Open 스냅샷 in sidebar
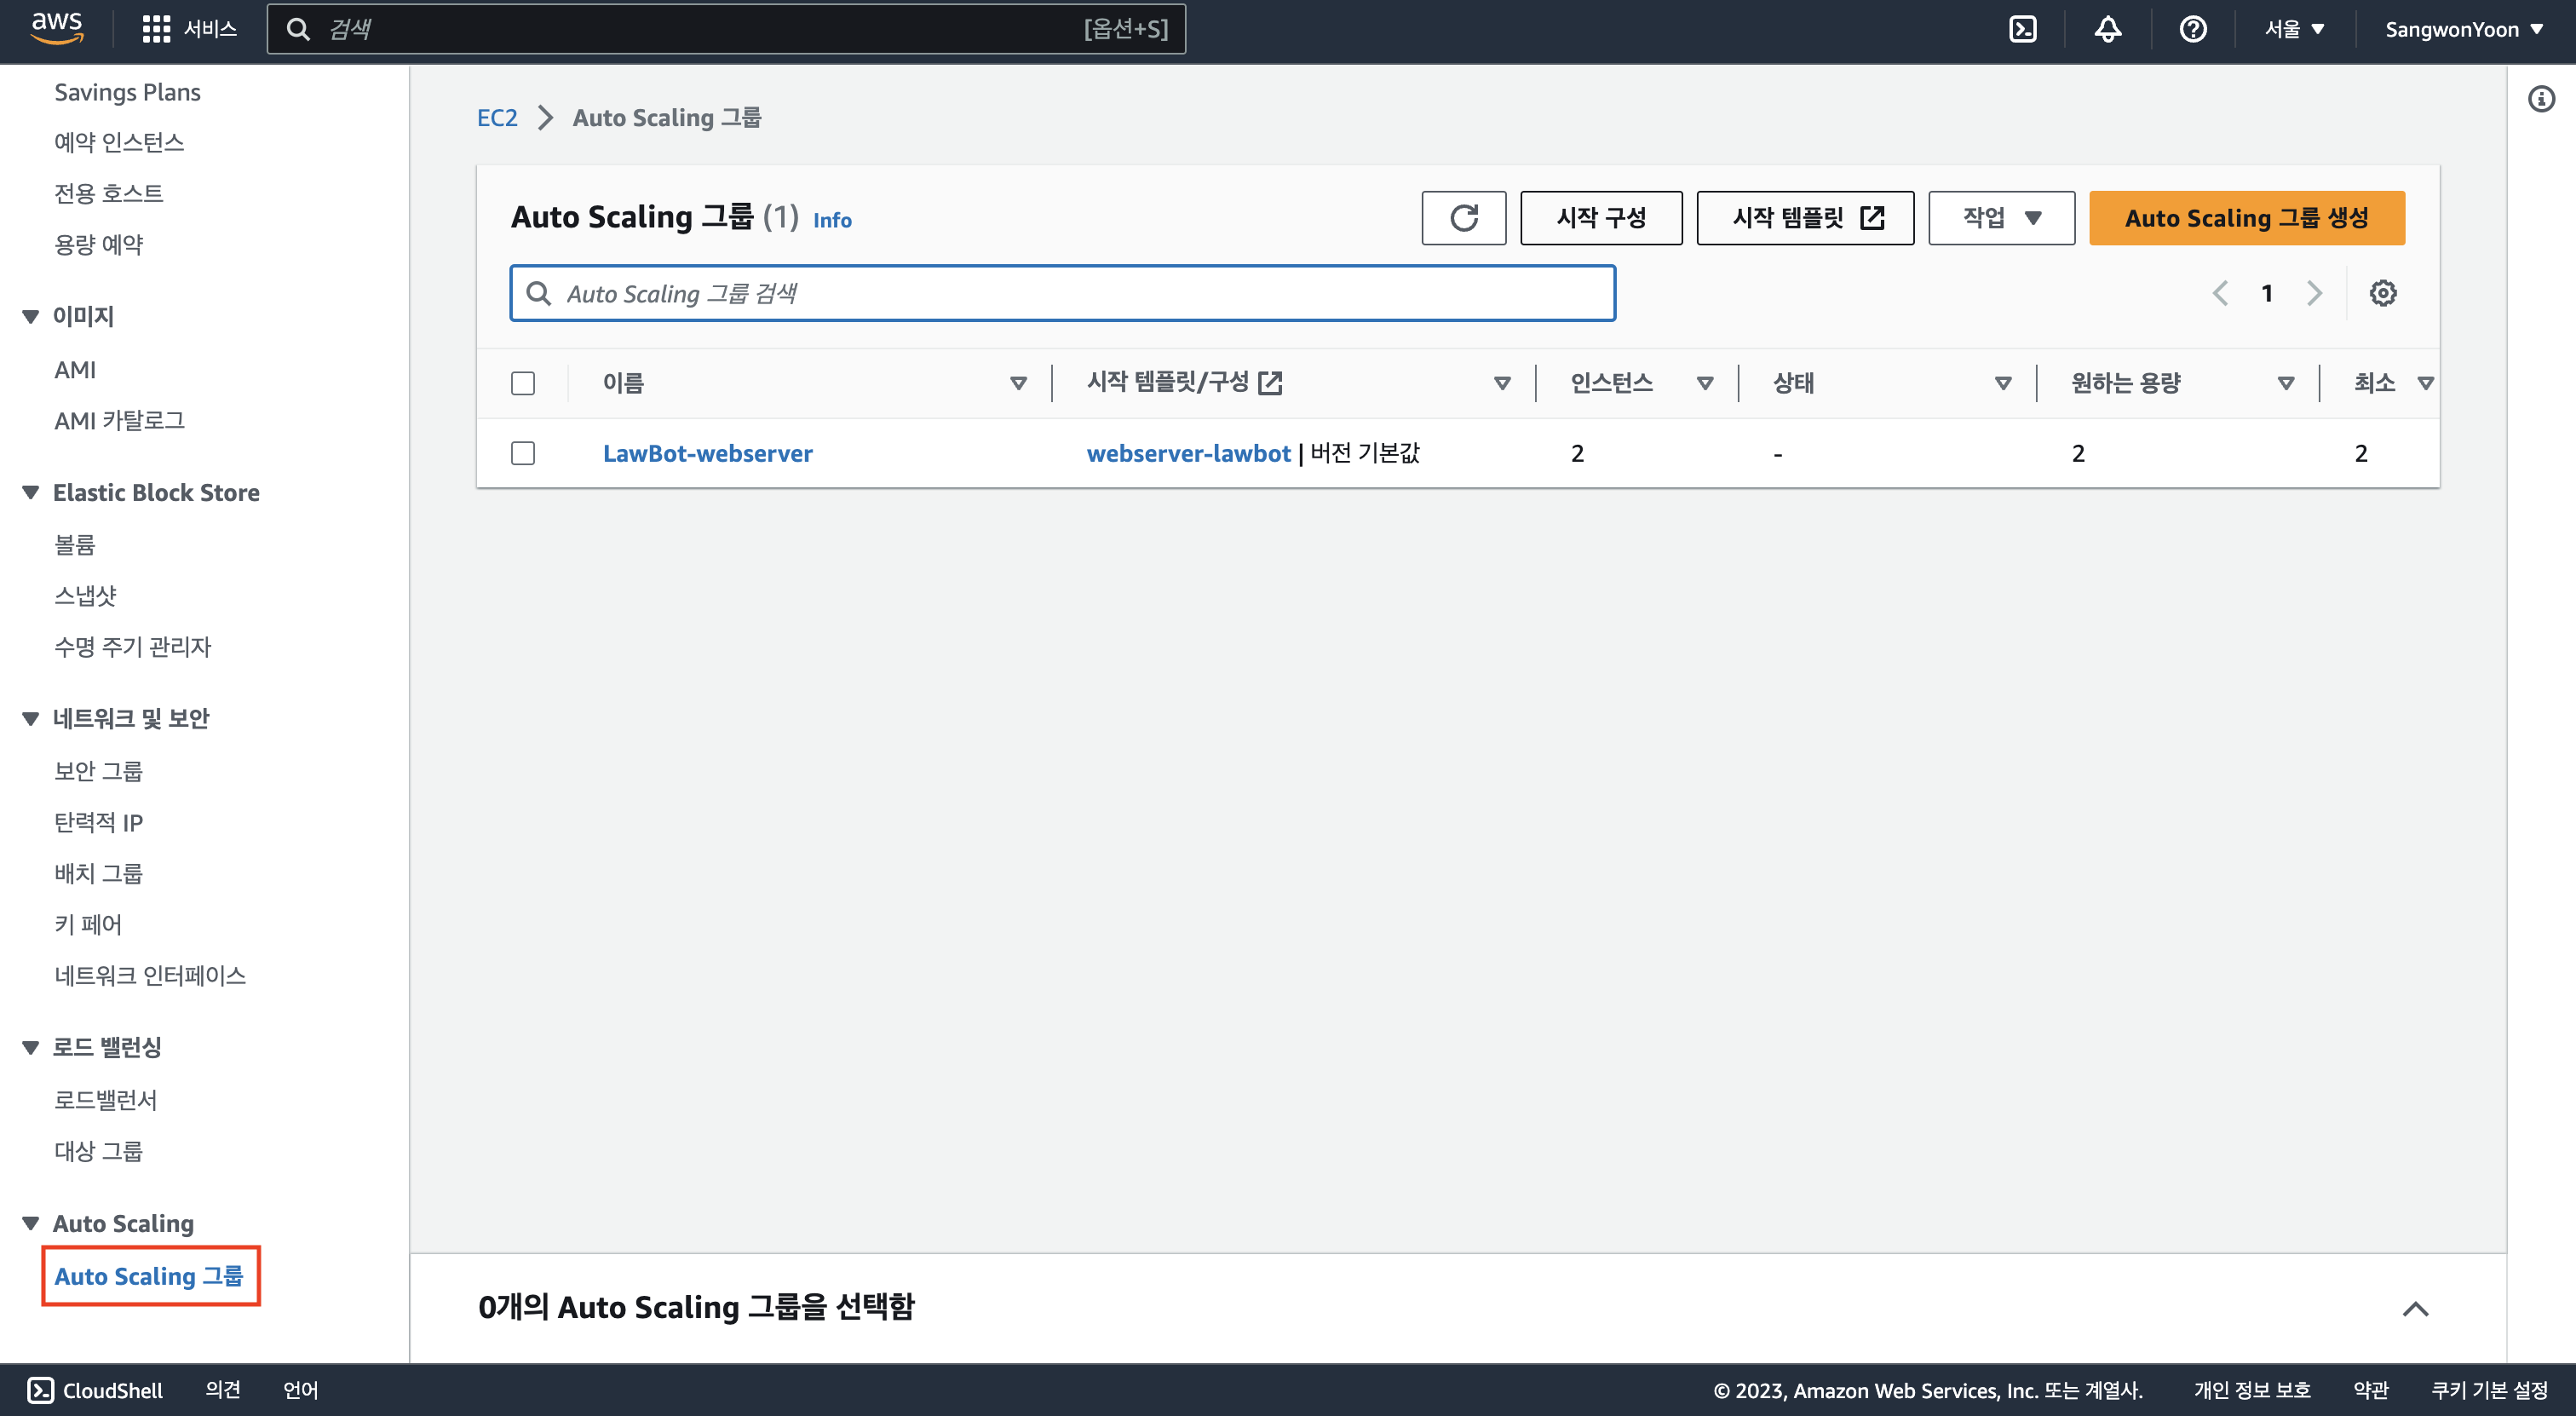Viewport: 2576px width, 1416px height. 85,596
